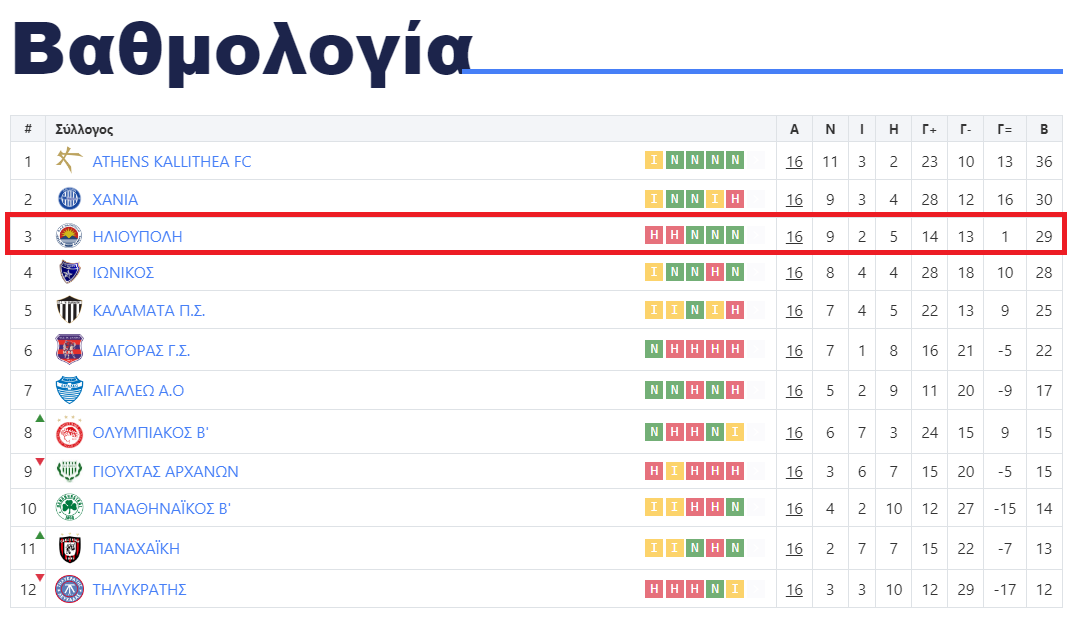Open the ΓΙΟΥΧΤΑΣ ΑΡΧΑΝΩΝ team link
Image resolution: width=1068 pixels, height=618 pixels.
pos(166,472)
